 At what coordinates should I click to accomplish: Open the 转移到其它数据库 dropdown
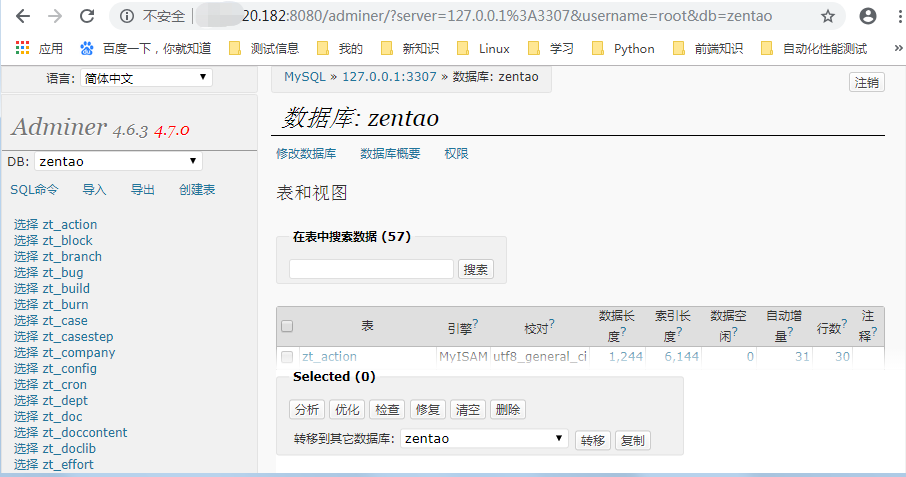pos(484,438)
